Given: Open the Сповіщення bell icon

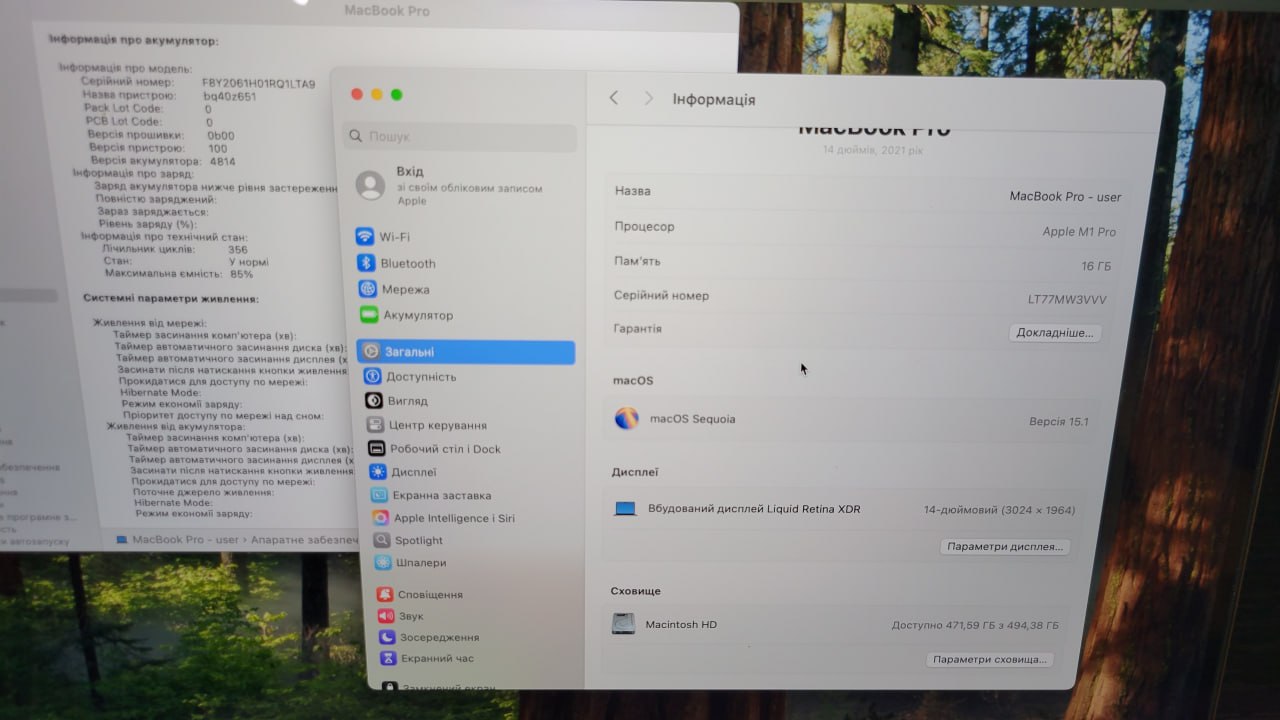Looking at the screenshot, I should pyautogui.click(x=385, y=594).
